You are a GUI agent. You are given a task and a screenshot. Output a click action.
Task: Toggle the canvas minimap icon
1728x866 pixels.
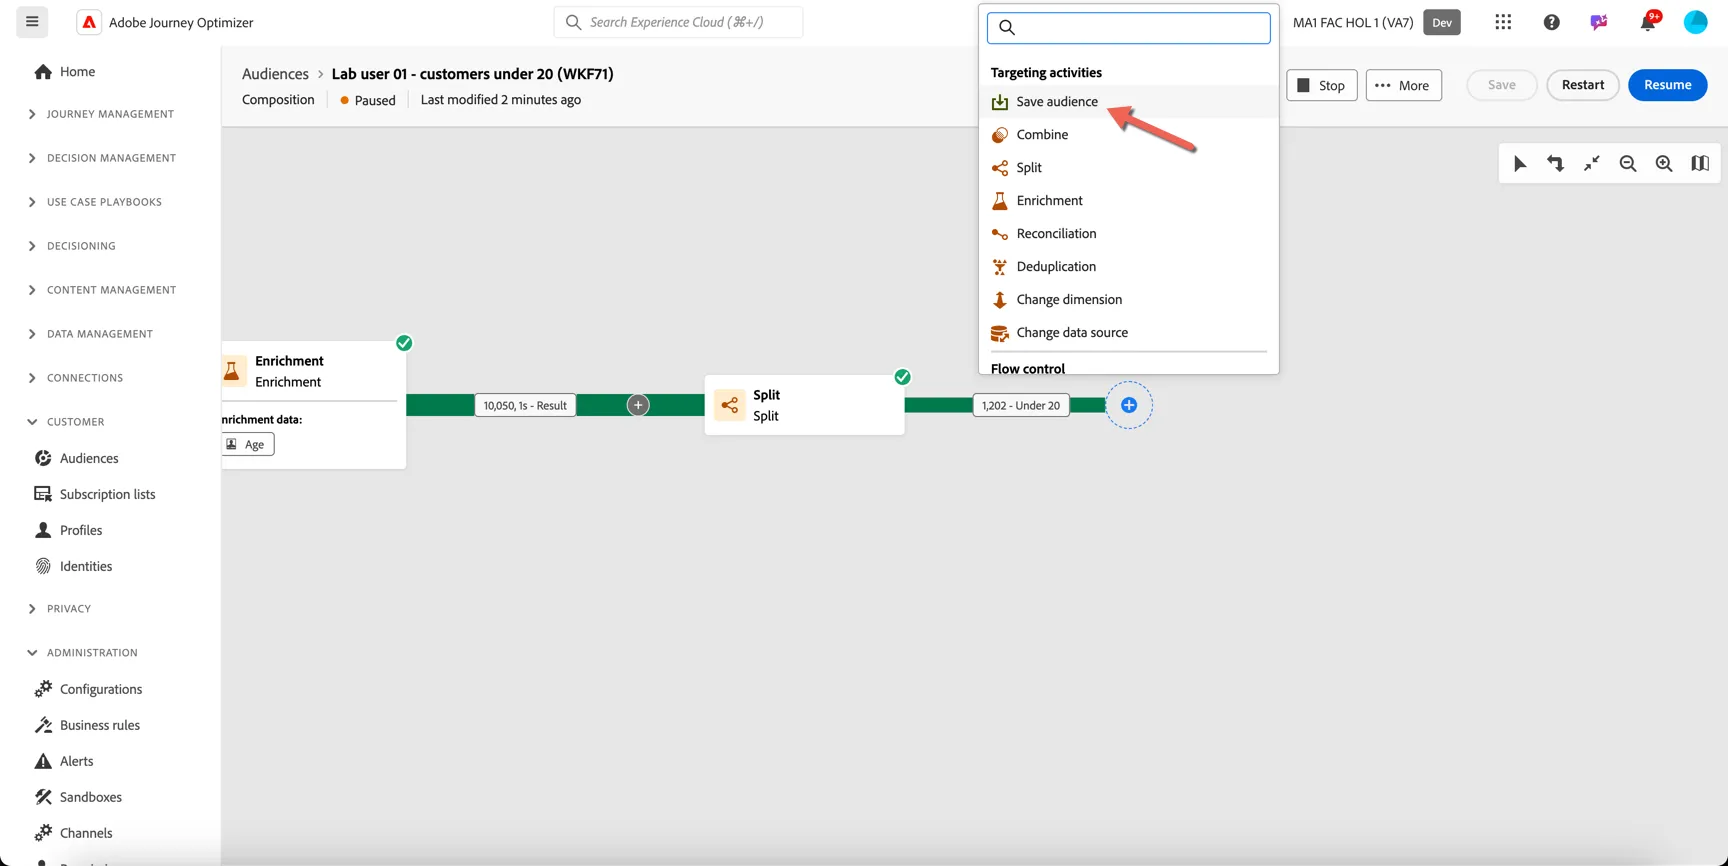pyautogui.click(x=1700, y=164)
